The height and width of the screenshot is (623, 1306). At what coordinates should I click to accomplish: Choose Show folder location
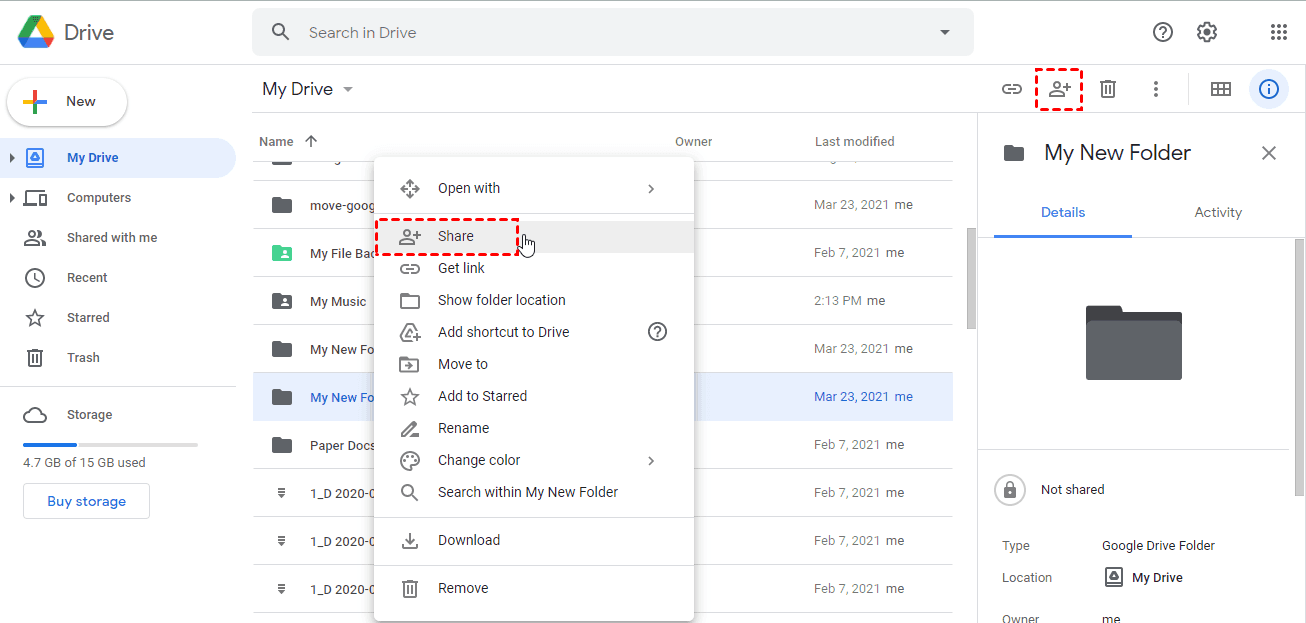pyautogui.click(x=534, y=301)
